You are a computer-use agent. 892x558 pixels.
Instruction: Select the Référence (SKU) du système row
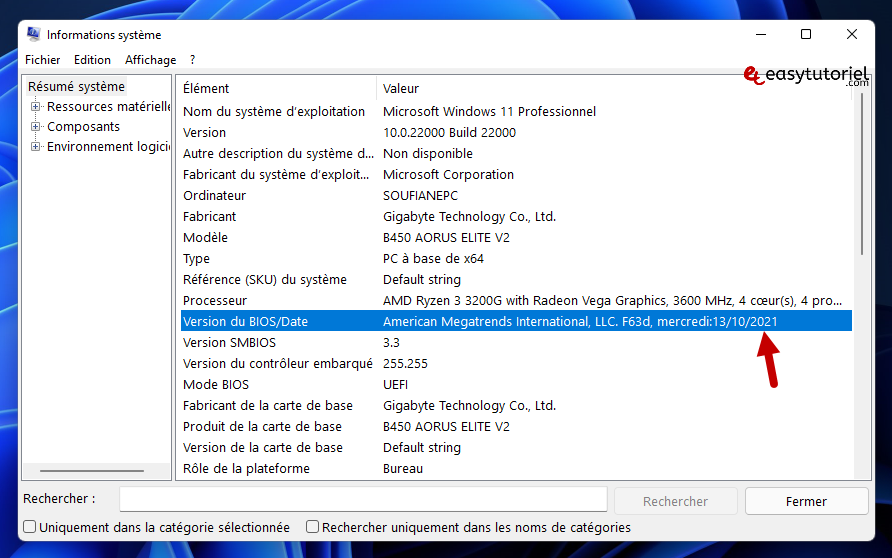516,280
